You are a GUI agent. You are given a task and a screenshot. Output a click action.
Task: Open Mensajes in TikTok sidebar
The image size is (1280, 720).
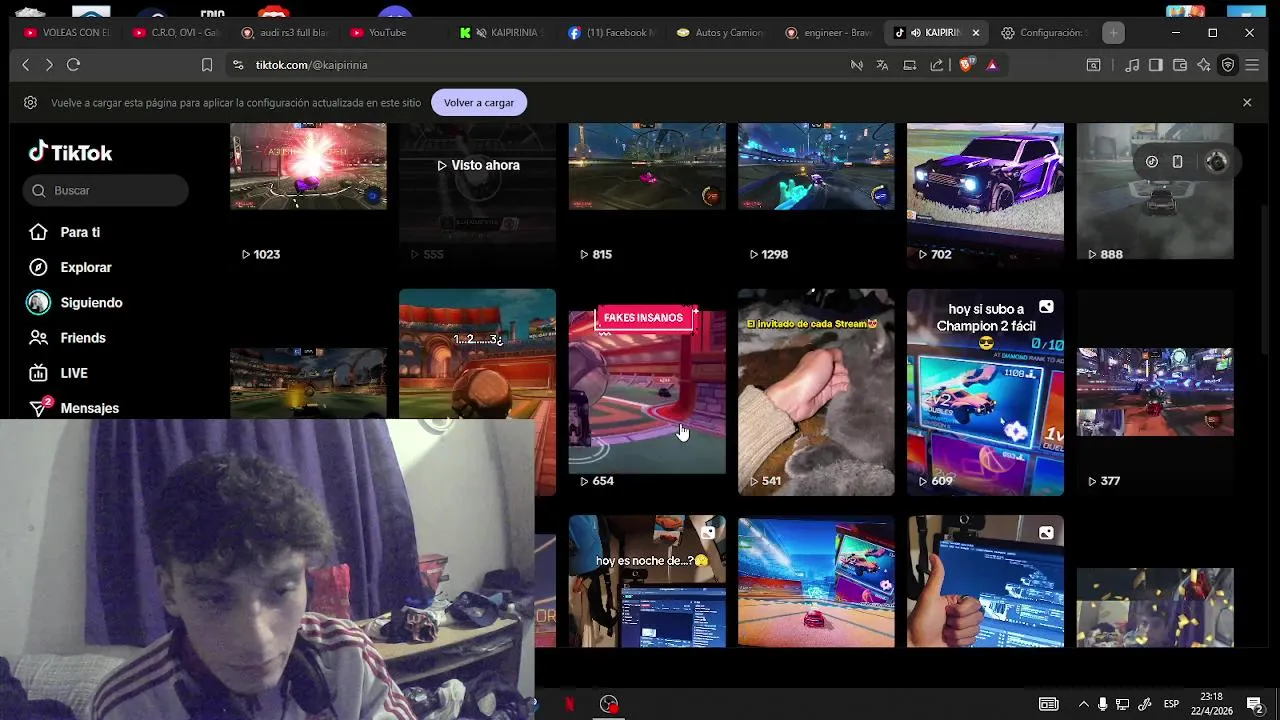click(75, 408)
